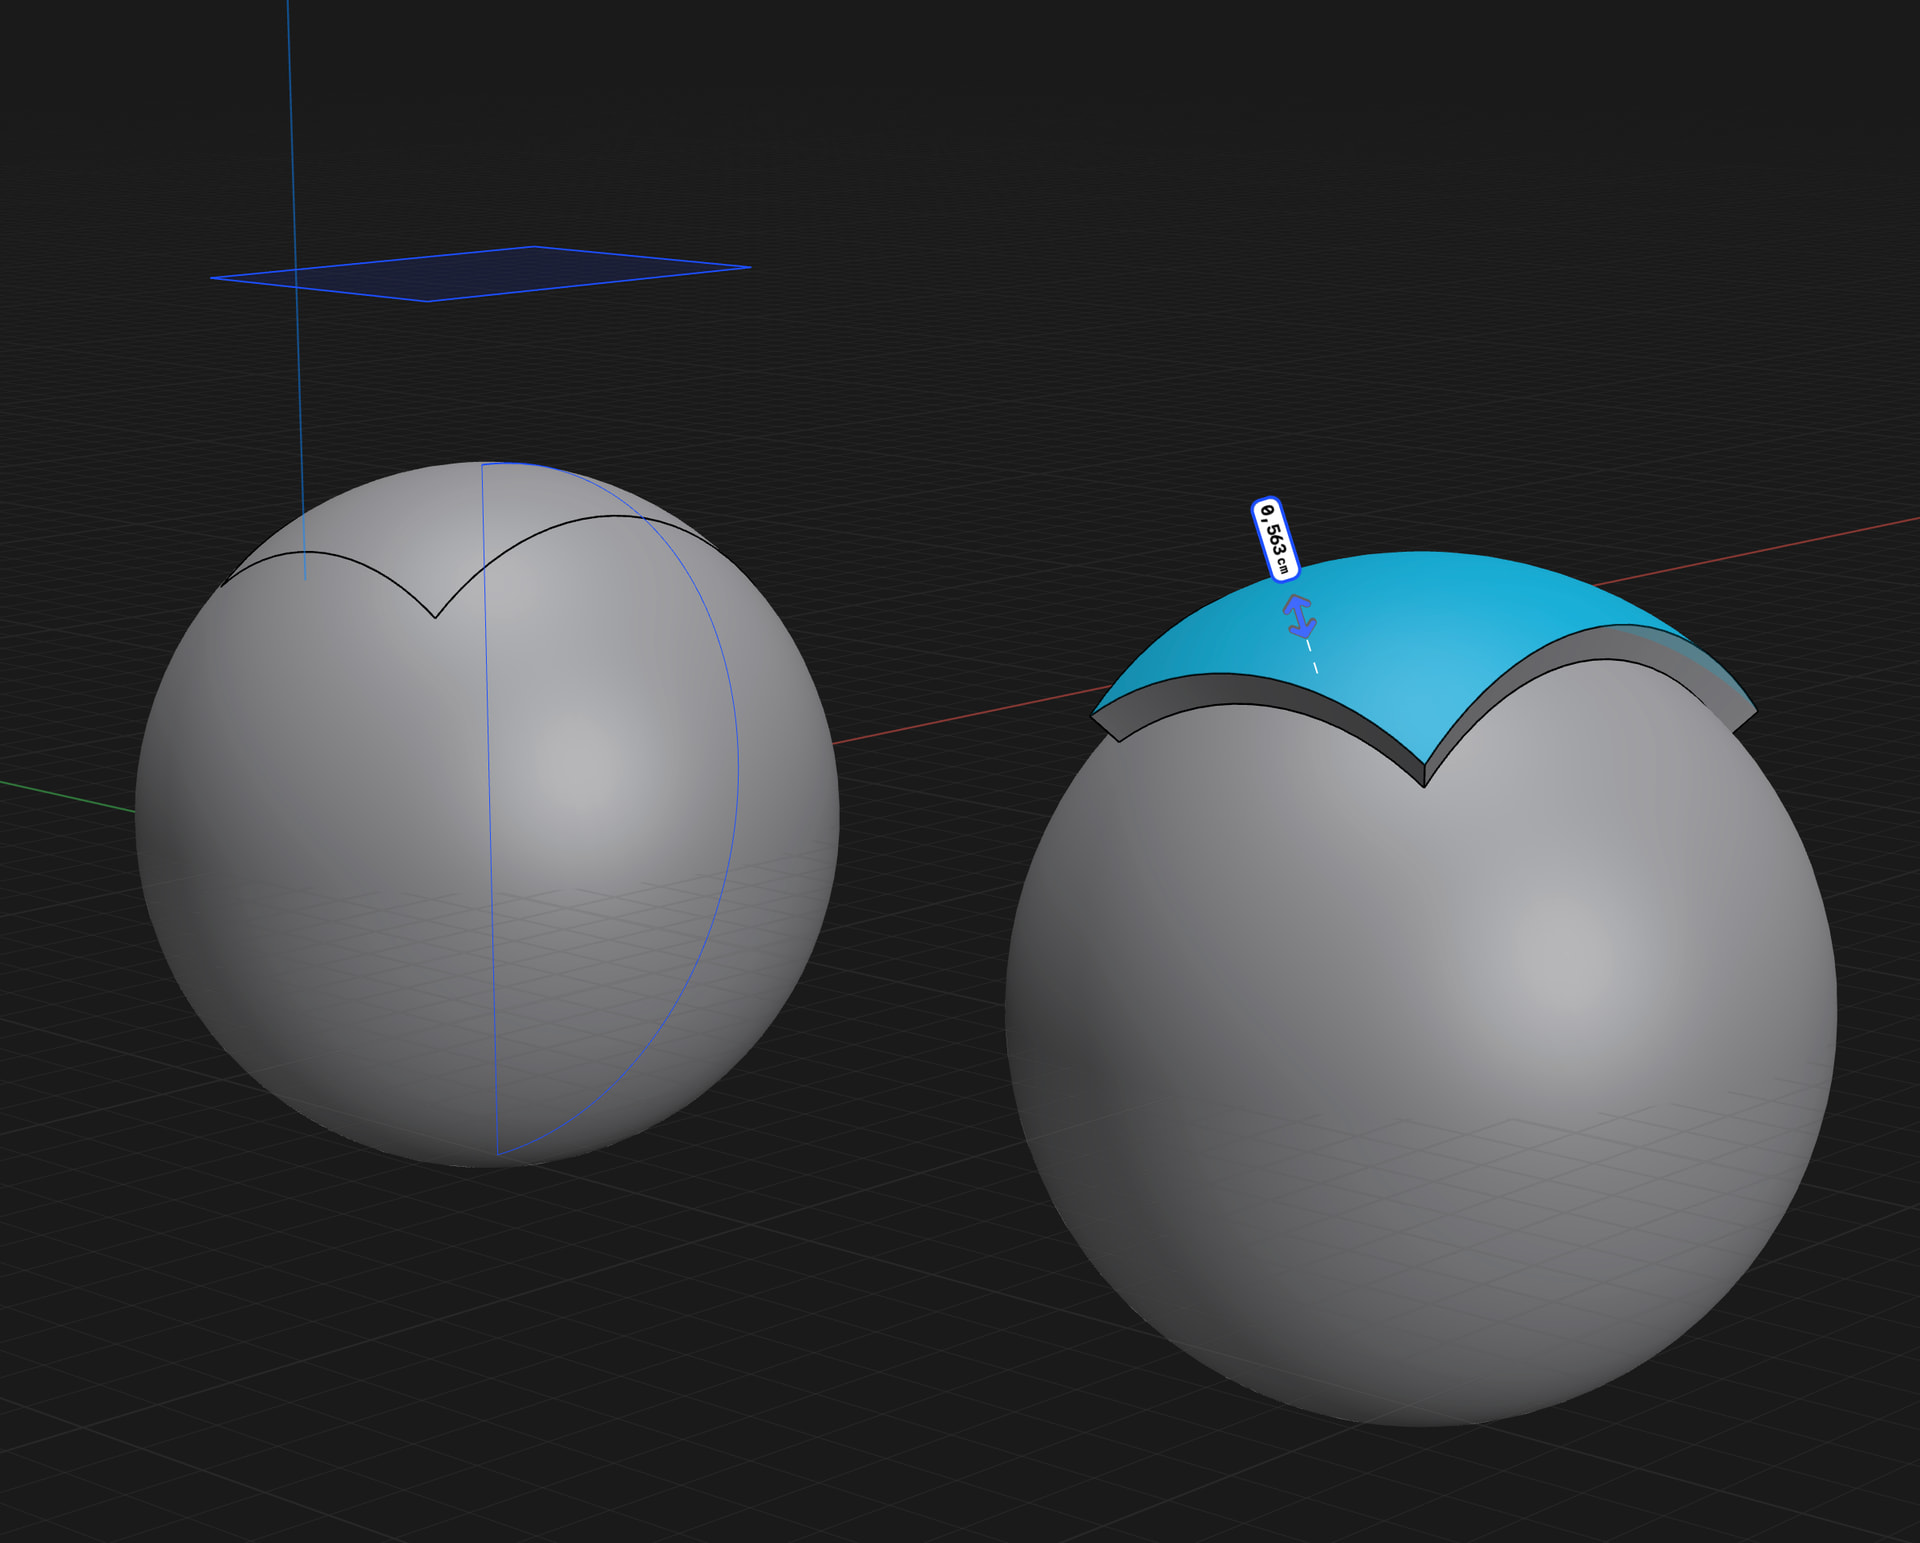Grab the blue double-arrow offset handle
1920x1543 pixels.
(x=1300, y=616)
